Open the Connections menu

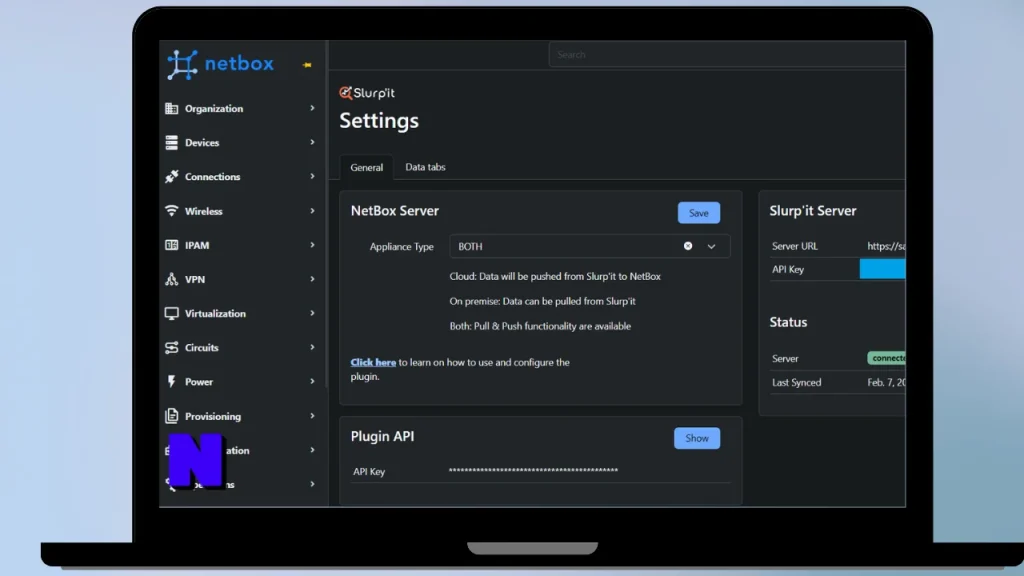[240, 176]
